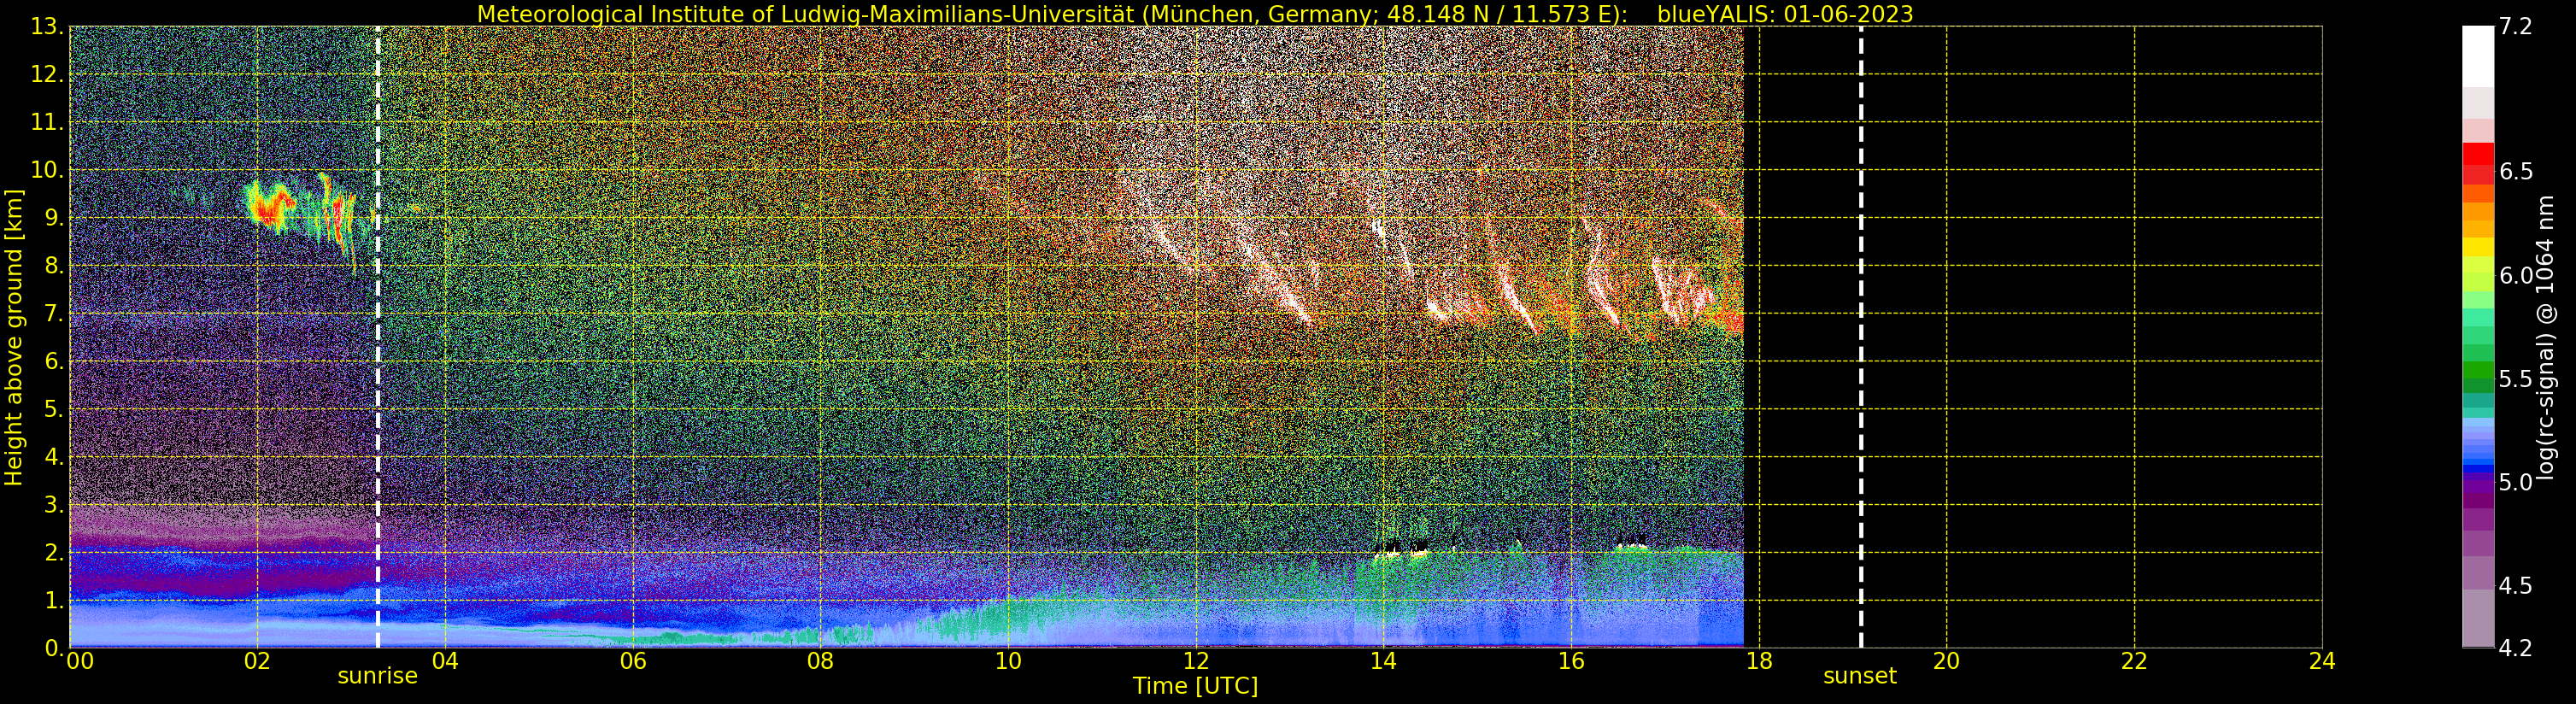Click the height axis tick label '6.'
Image resolution: width=2576 pixels, height=704 pixels.
point(54,361)
